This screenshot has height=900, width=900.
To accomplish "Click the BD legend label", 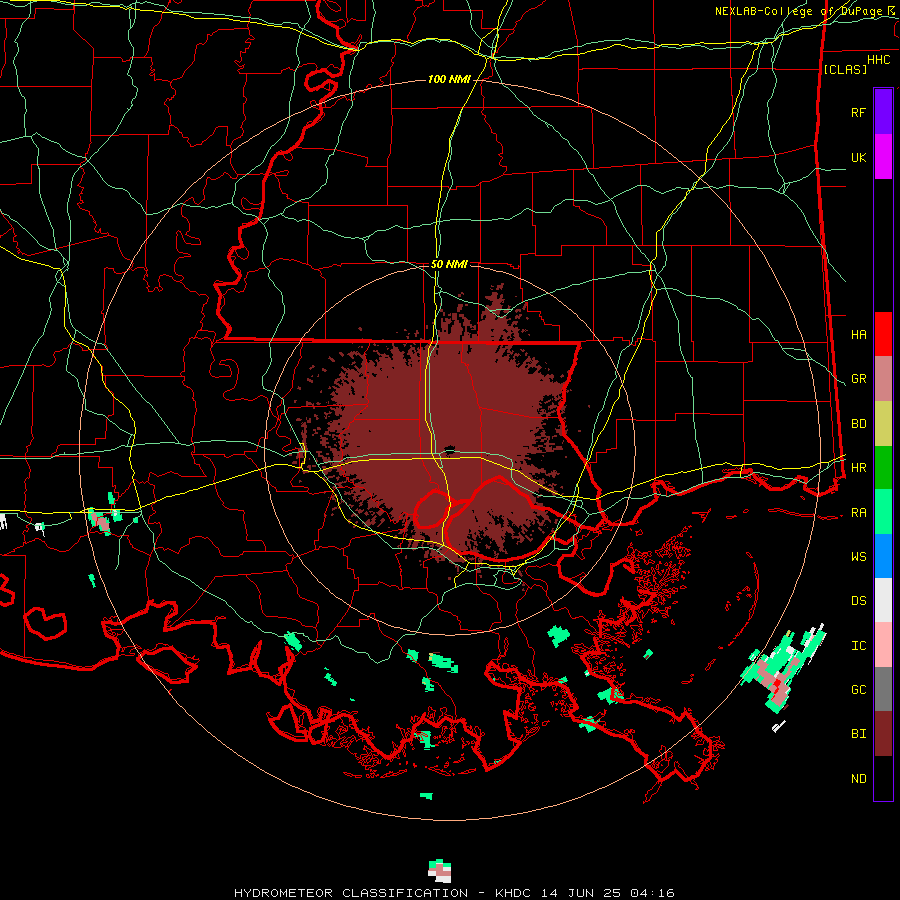I will [x=858, y=424].
